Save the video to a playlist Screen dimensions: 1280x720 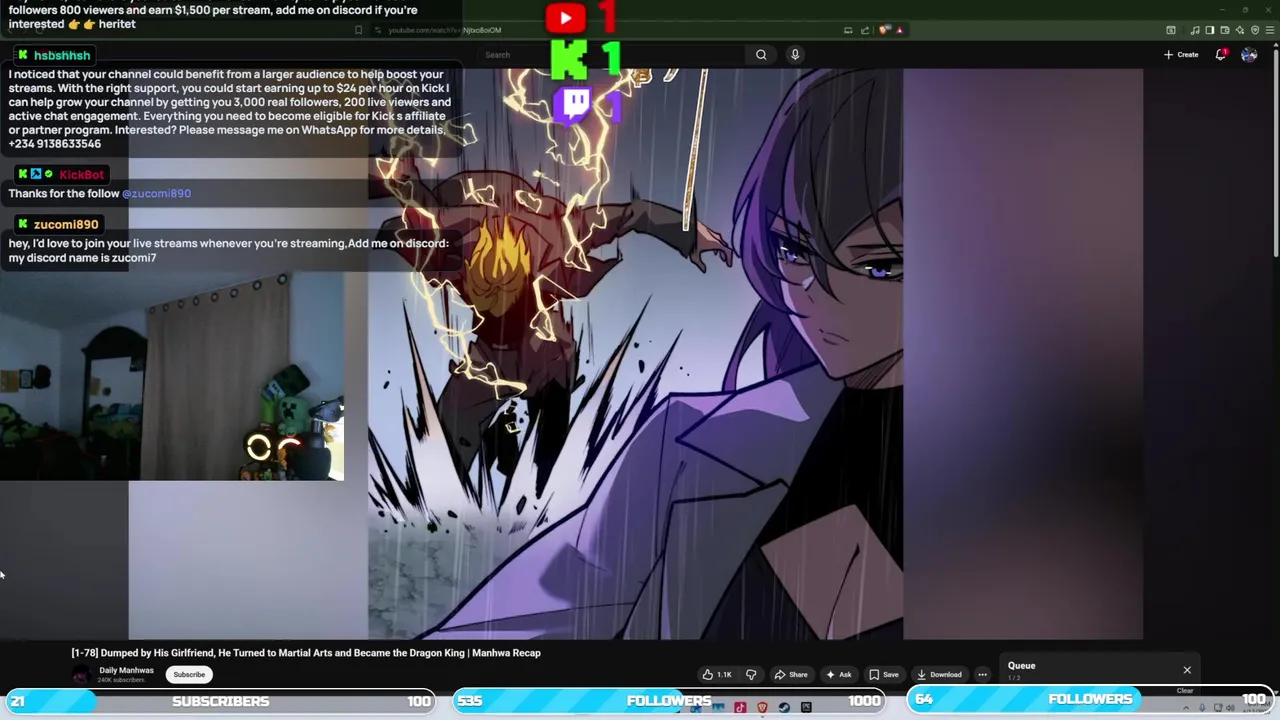(x=883, y=674)
